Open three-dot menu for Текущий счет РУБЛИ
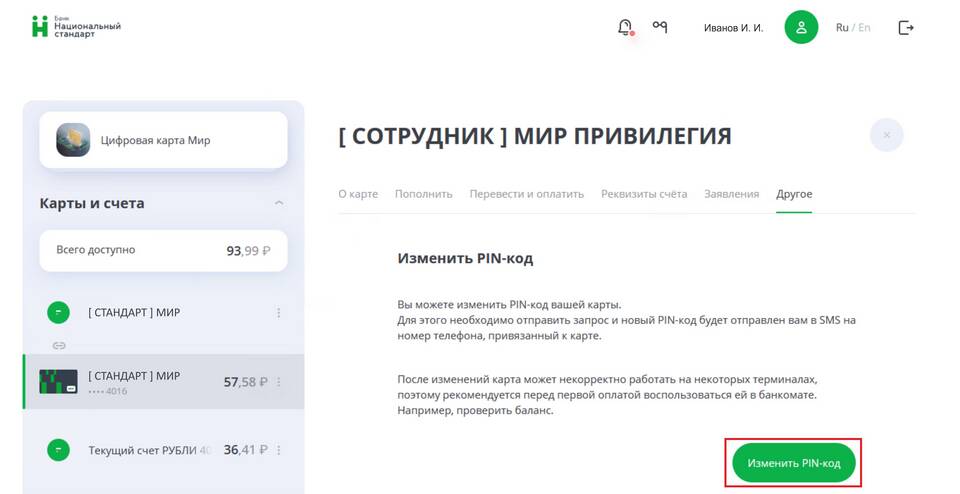The image size is (960, 494). coord(279,450)
